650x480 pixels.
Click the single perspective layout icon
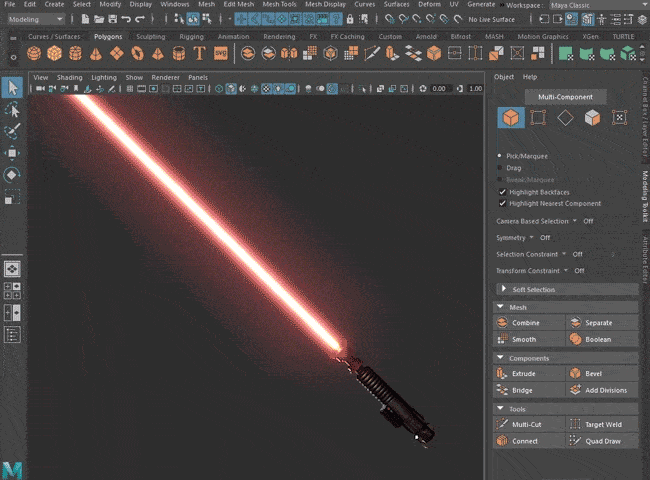click(x=12, y=269)
